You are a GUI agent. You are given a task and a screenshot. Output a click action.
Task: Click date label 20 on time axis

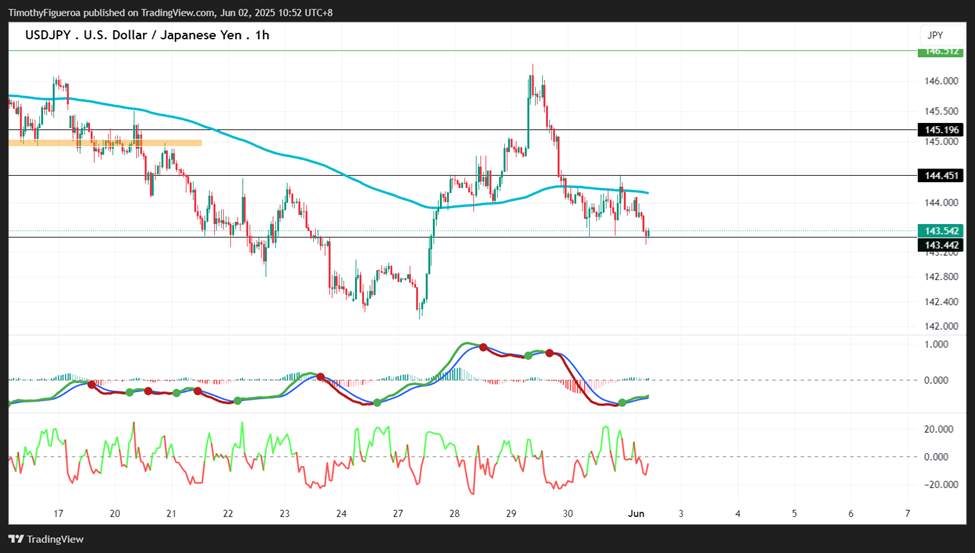point(115,514)
